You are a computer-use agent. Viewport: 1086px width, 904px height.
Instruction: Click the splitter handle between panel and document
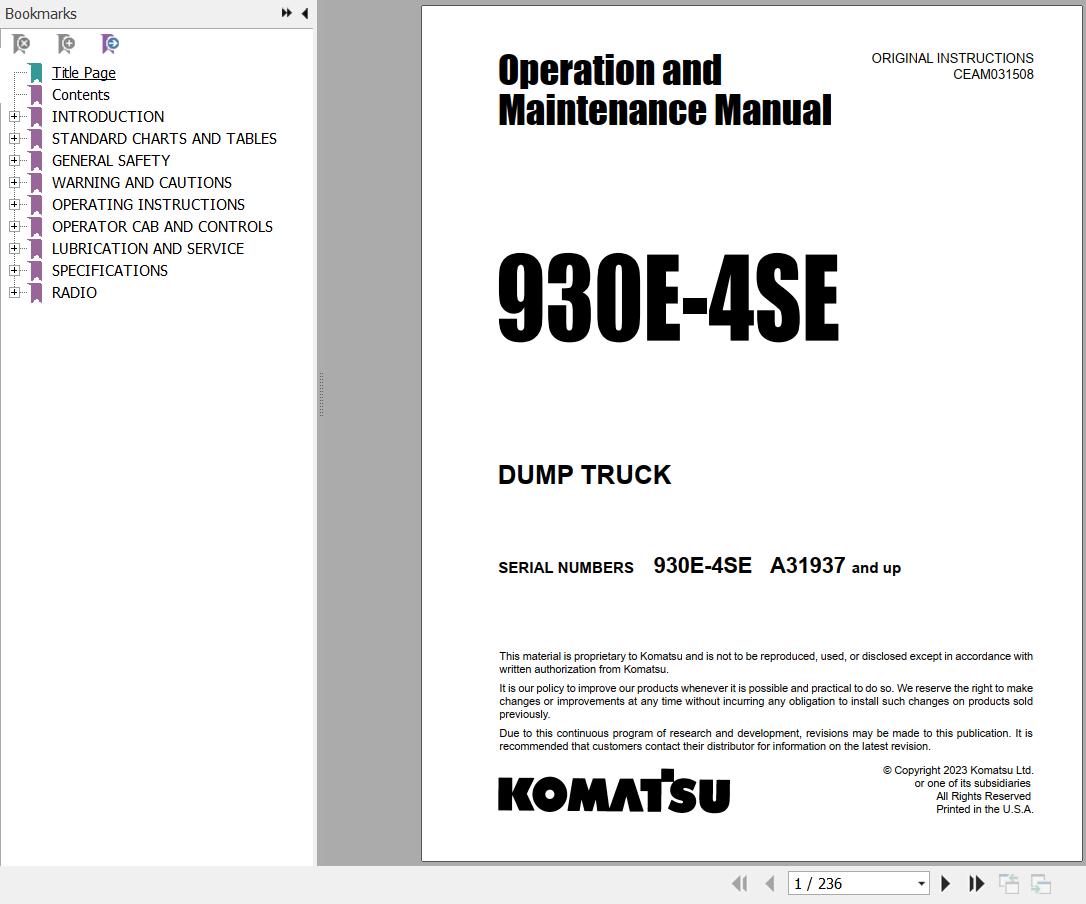coord(321,394)
